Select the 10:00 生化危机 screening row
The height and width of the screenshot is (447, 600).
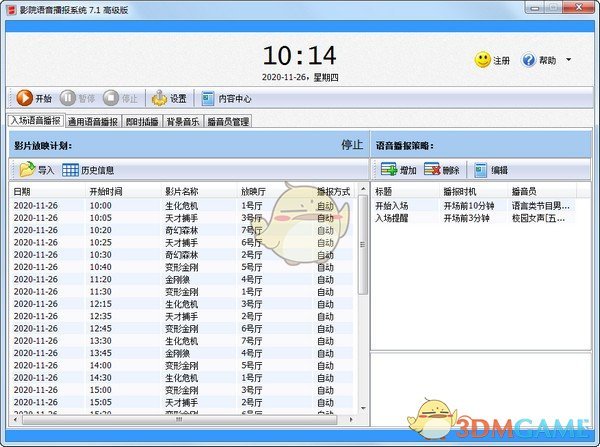(x=182, y=206)
